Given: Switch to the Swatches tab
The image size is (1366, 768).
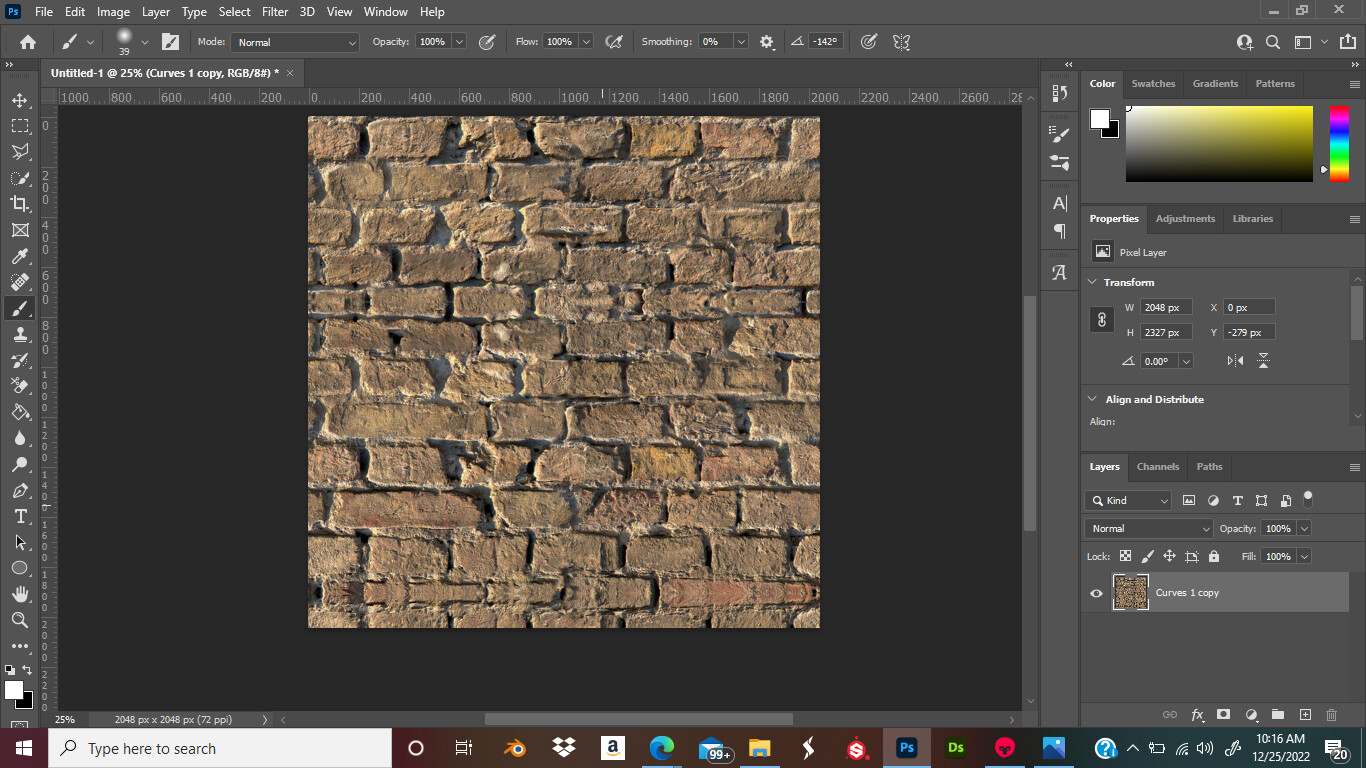Looking at the screenshot, I should (x=1153, y=83).
